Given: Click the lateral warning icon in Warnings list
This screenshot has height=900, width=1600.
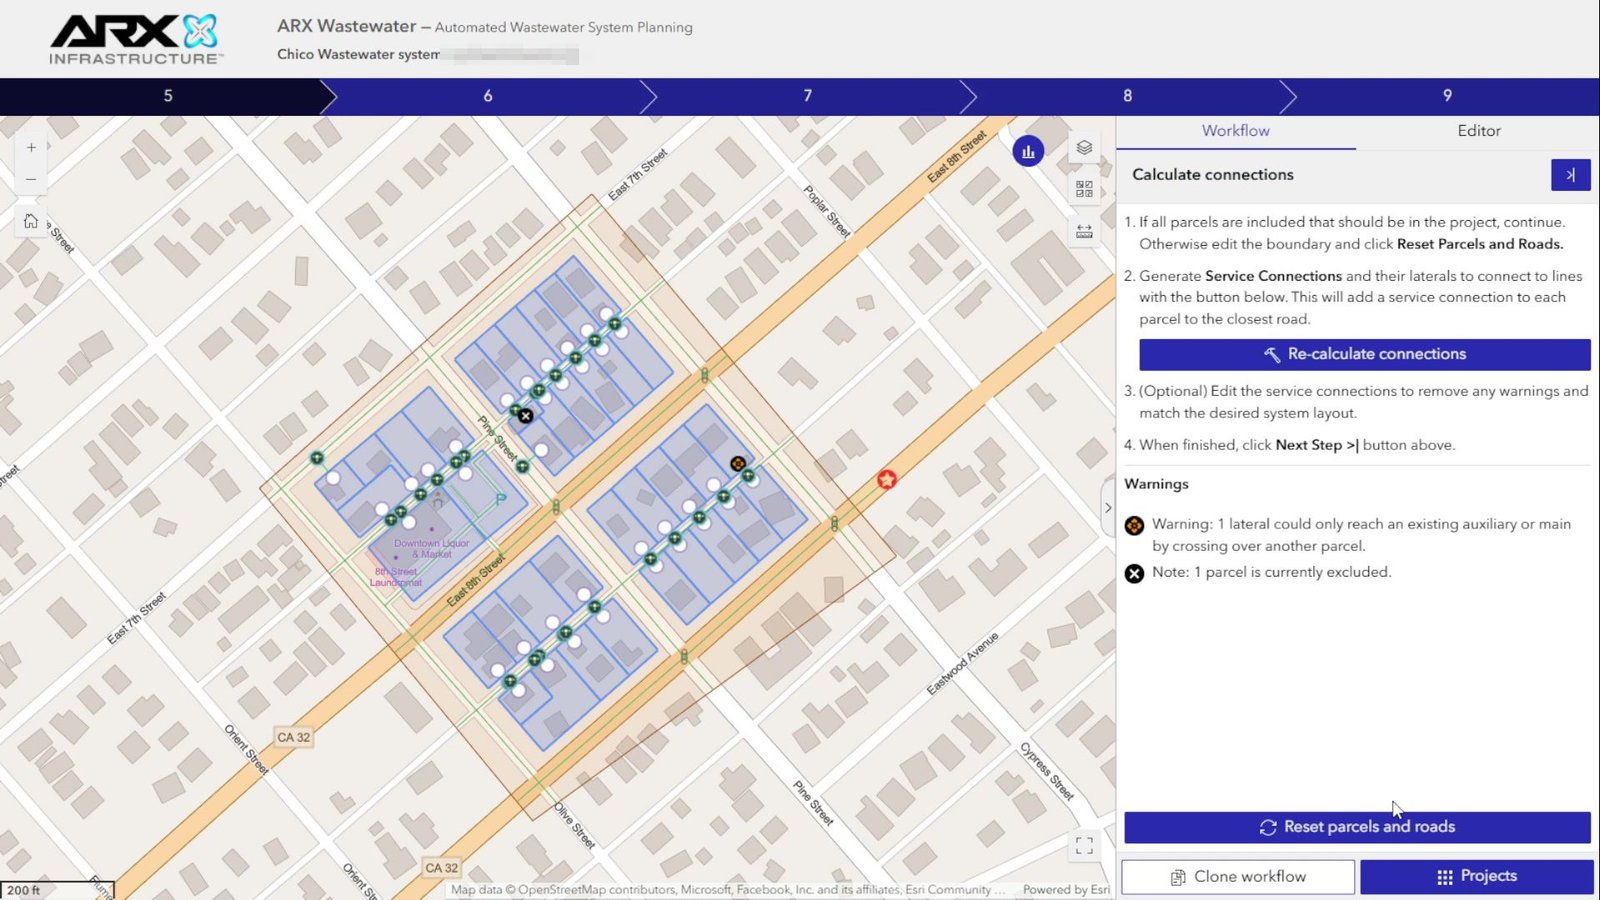Looking at the screenshot, I should point(1134,526).
